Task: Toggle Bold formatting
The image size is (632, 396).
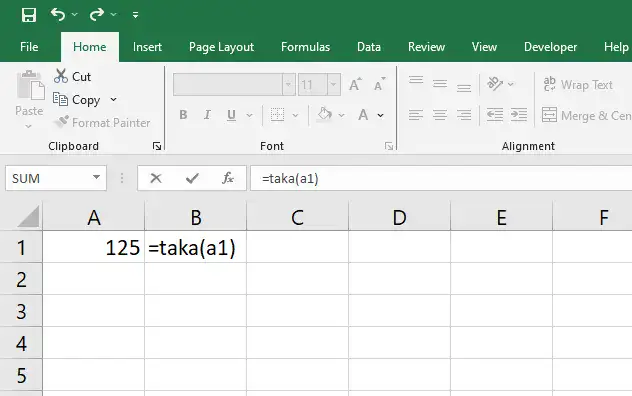Action: [x=183, y=115]
